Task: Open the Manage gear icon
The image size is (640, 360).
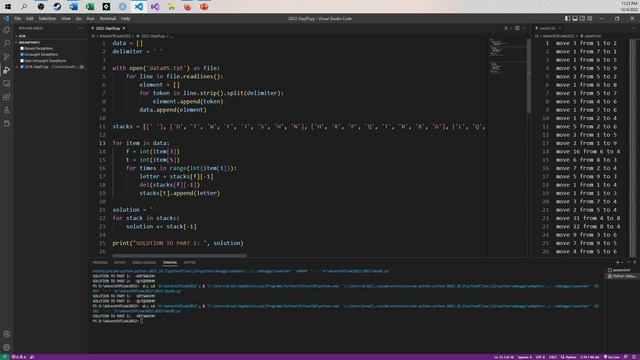Action: coord(7,347)
